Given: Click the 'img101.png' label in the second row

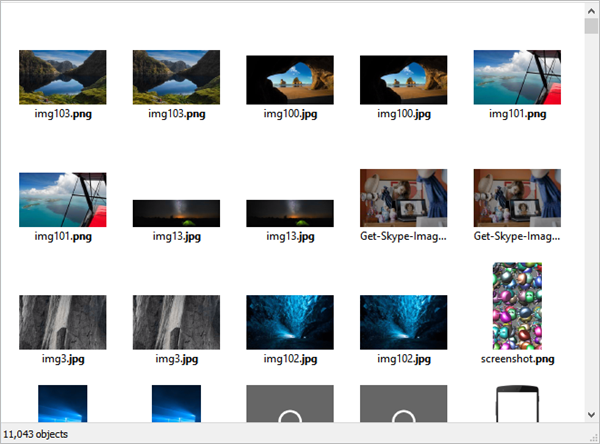Looking at the screenshot, I should click(63, 237).
